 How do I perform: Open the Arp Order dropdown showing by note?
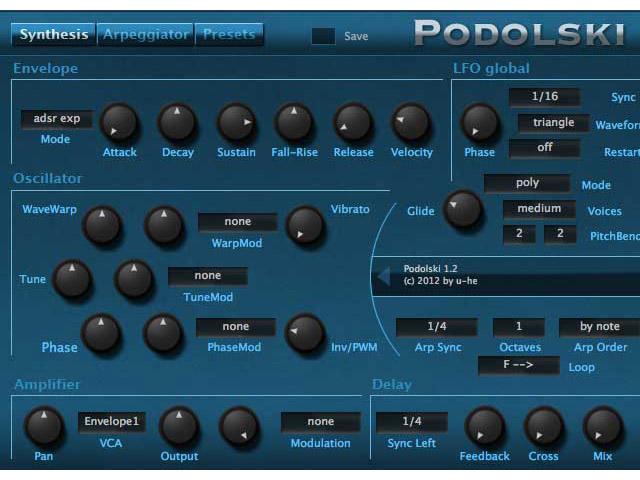(x=600, y=327)
